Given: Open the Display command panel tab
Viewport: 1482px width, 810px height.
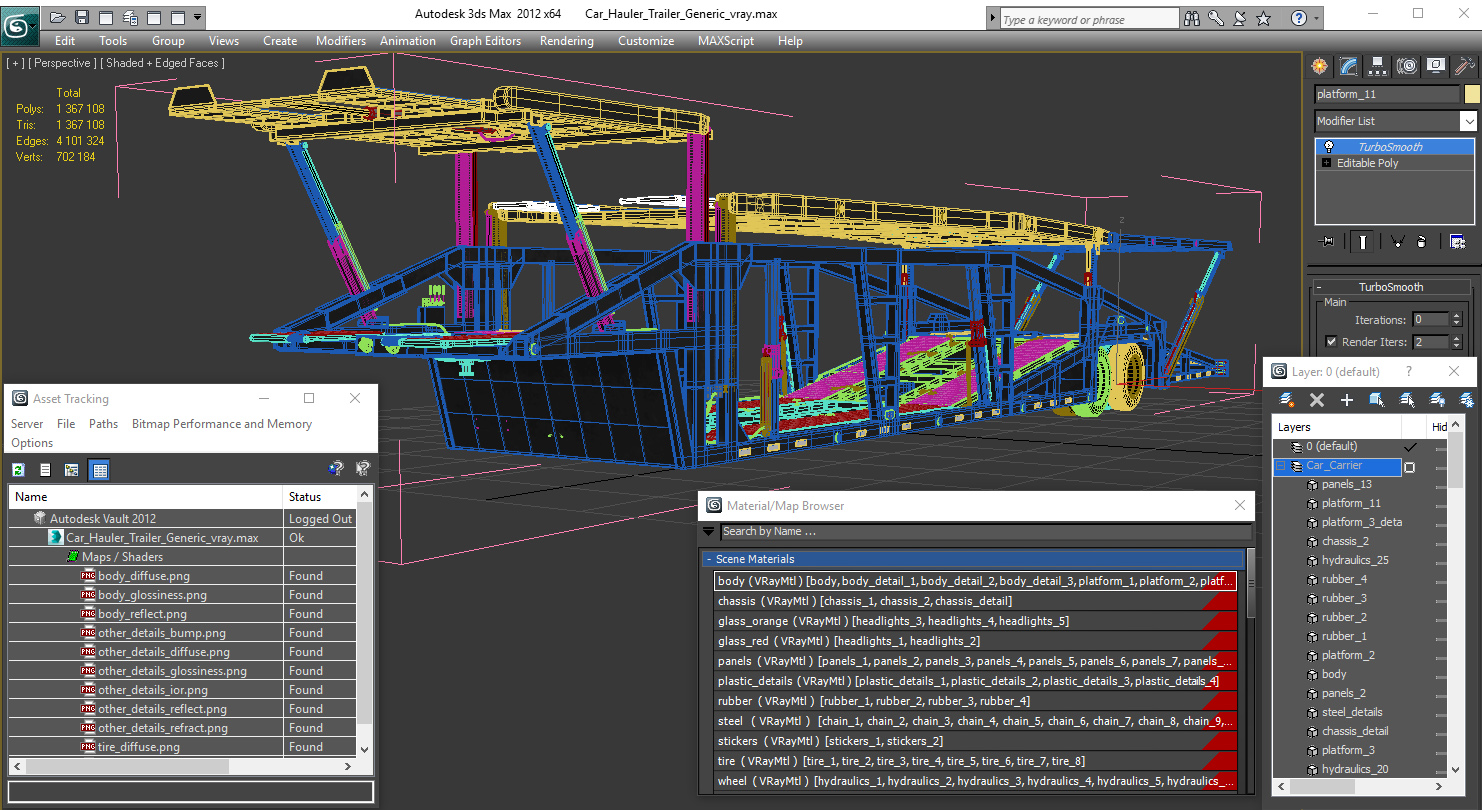Looking at the screenshot, I should click(x=1436, y=66).
